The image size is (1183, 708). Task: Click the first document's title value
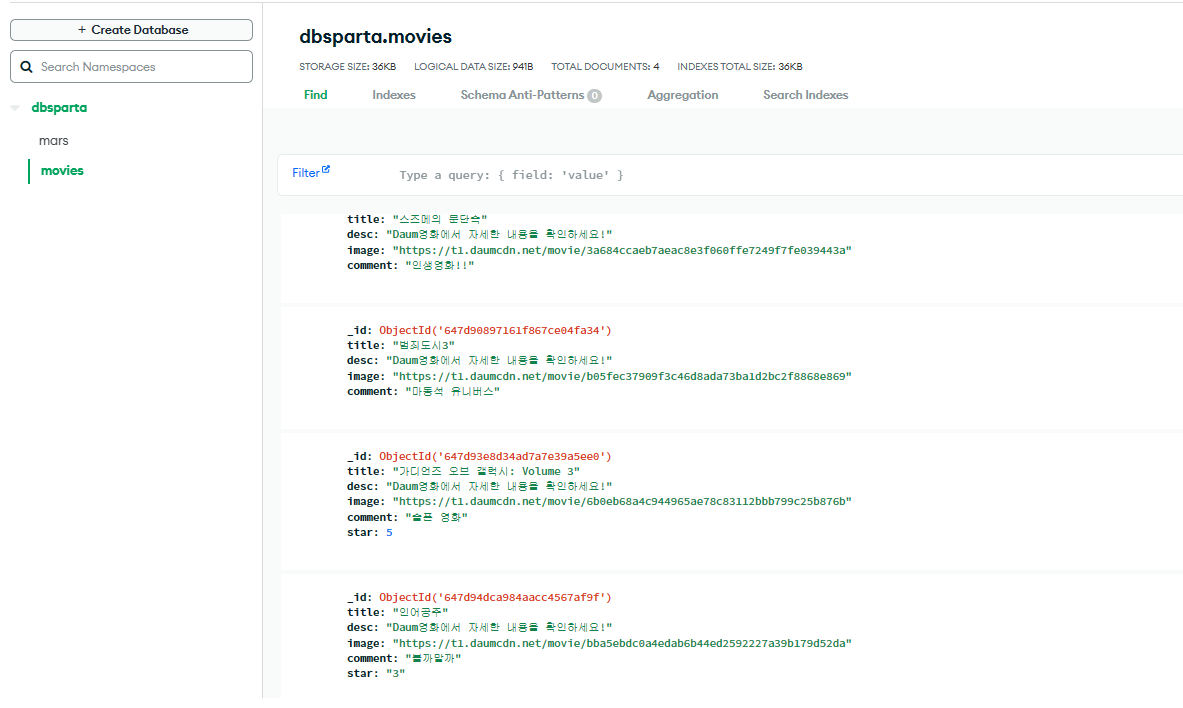point(440,220)
